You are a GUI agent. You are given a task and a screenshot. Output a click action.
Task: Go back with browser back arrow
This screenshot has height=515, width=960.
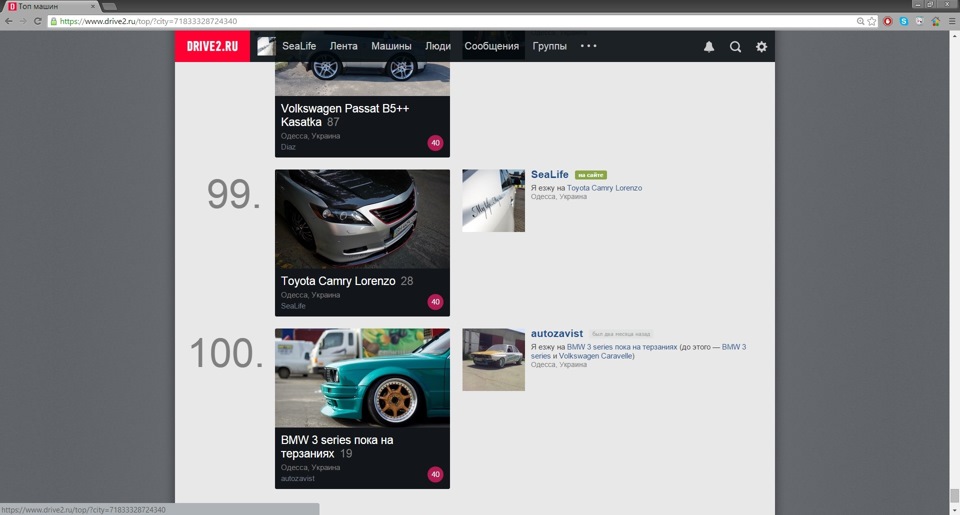click(9, 21)
